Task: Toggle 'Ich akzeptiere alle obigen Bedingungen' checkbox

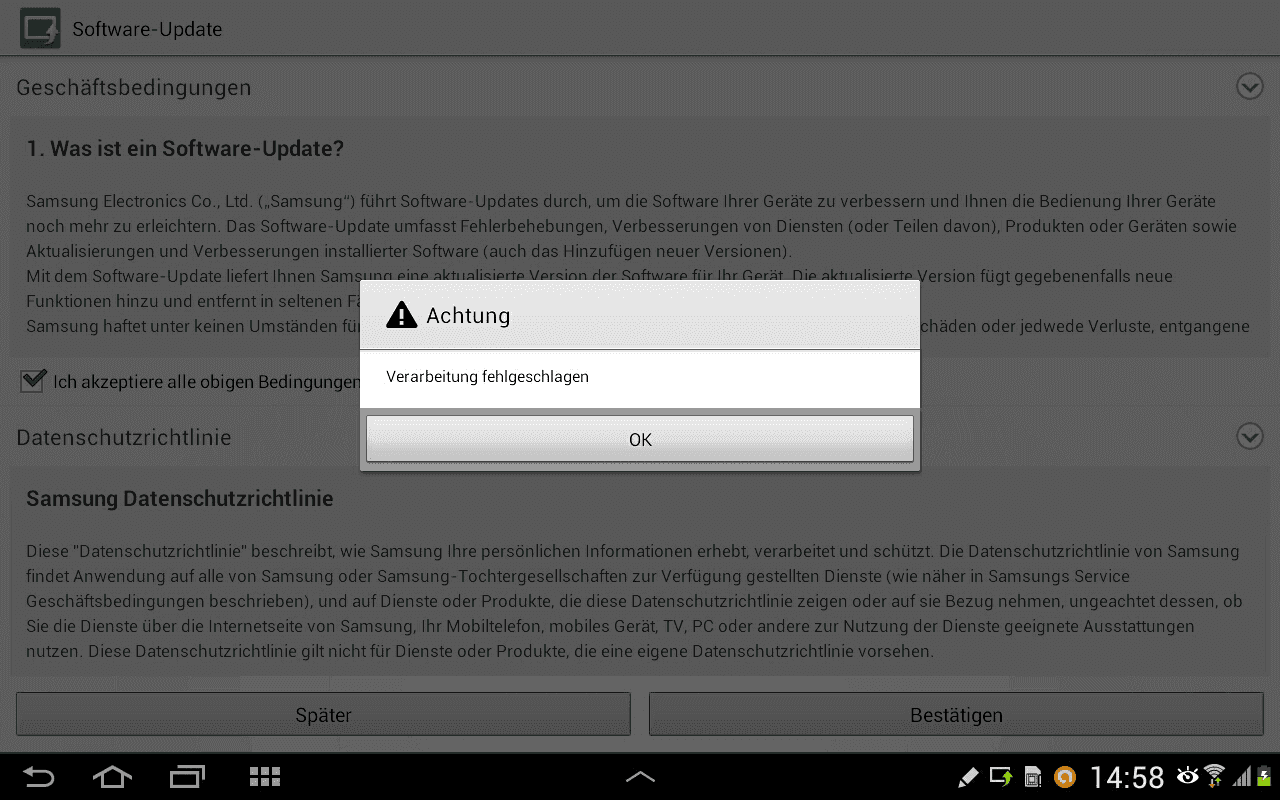Action: click(x=33, y=381)
